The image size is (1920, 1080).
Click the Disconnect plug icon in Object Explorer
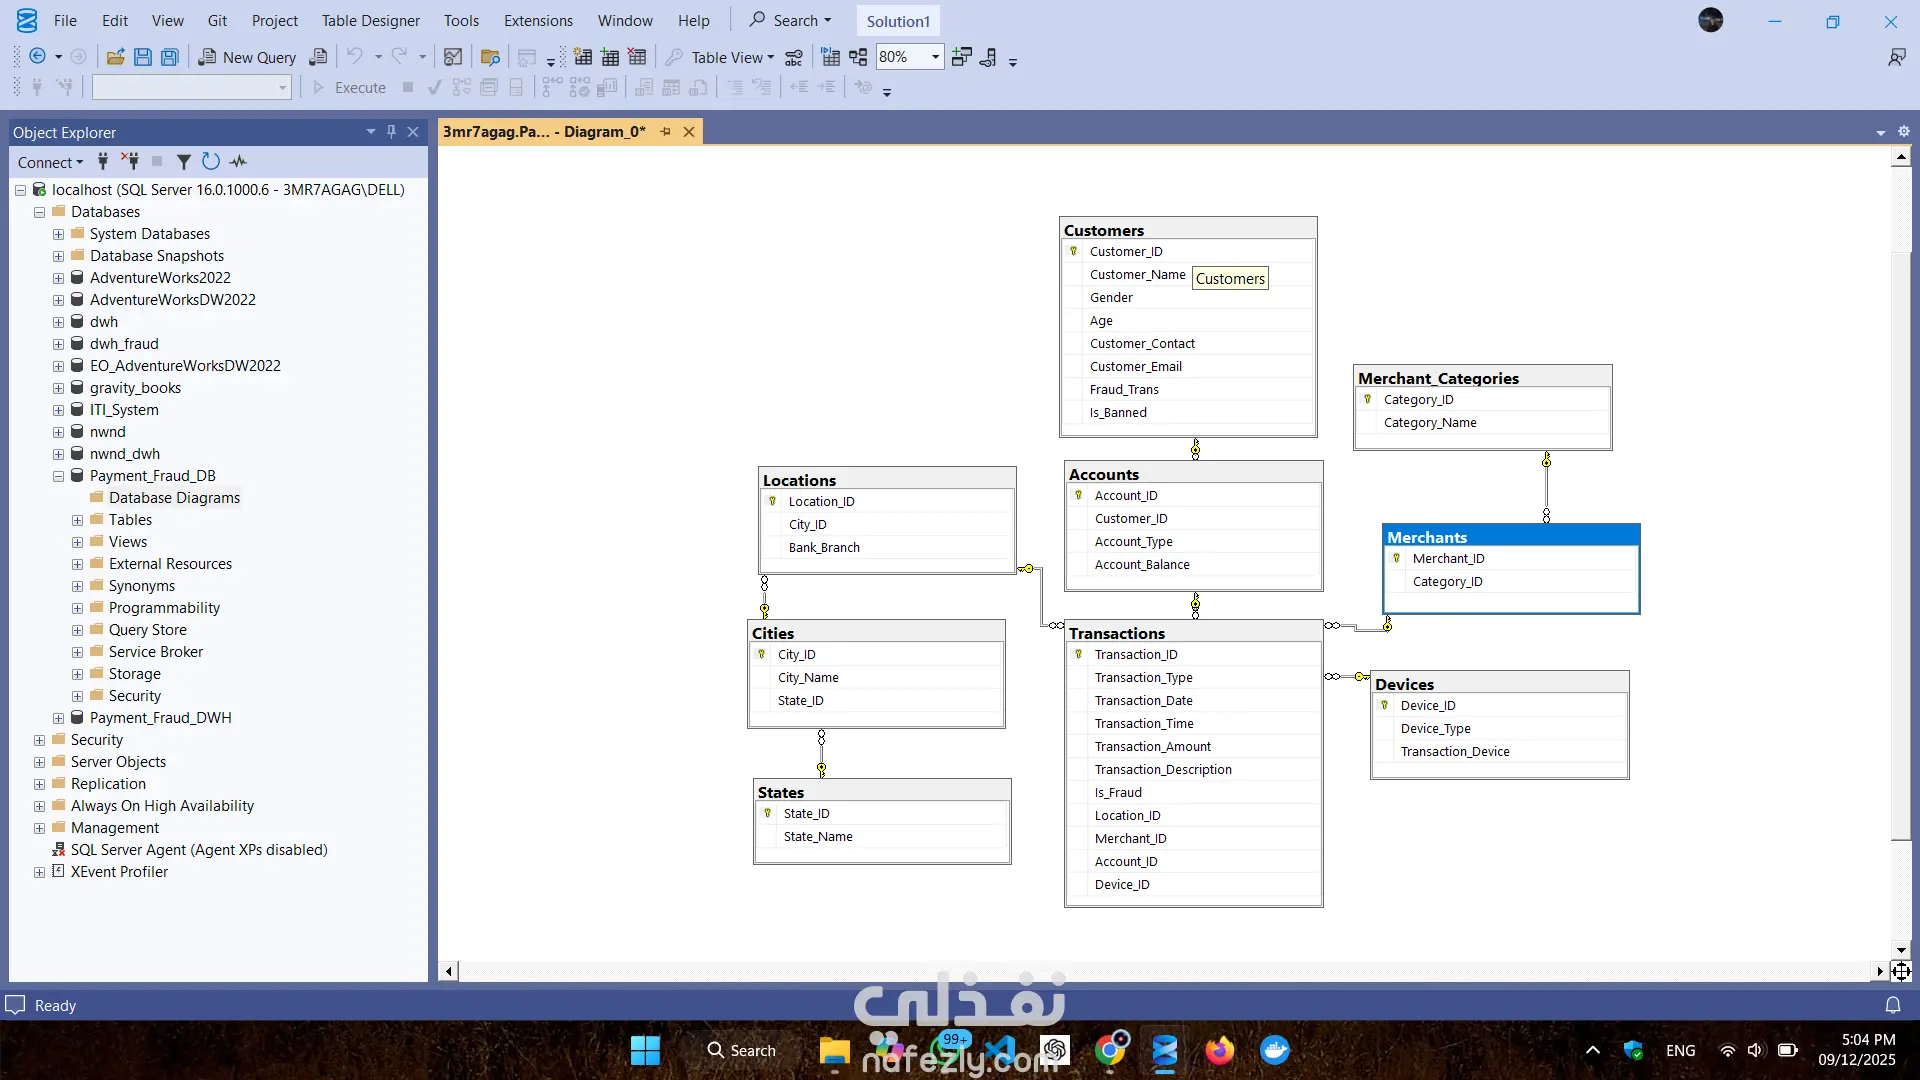click(130, 161)
